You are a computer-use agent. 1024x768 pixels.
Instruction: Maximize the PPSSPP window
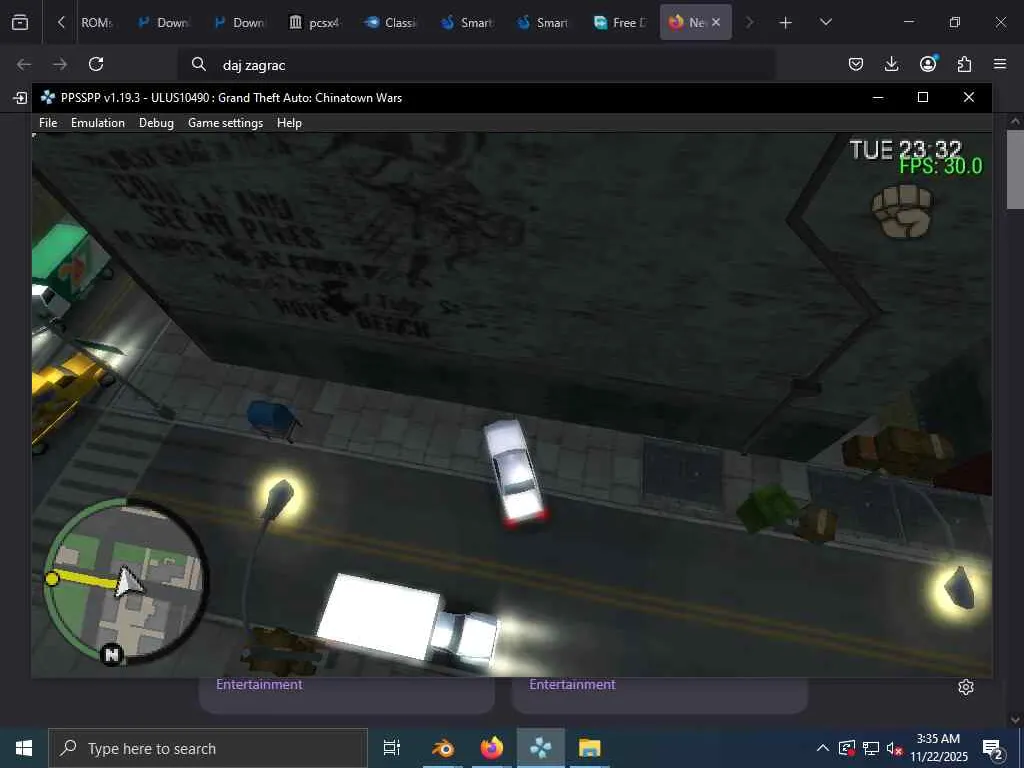tap(923, 97)
